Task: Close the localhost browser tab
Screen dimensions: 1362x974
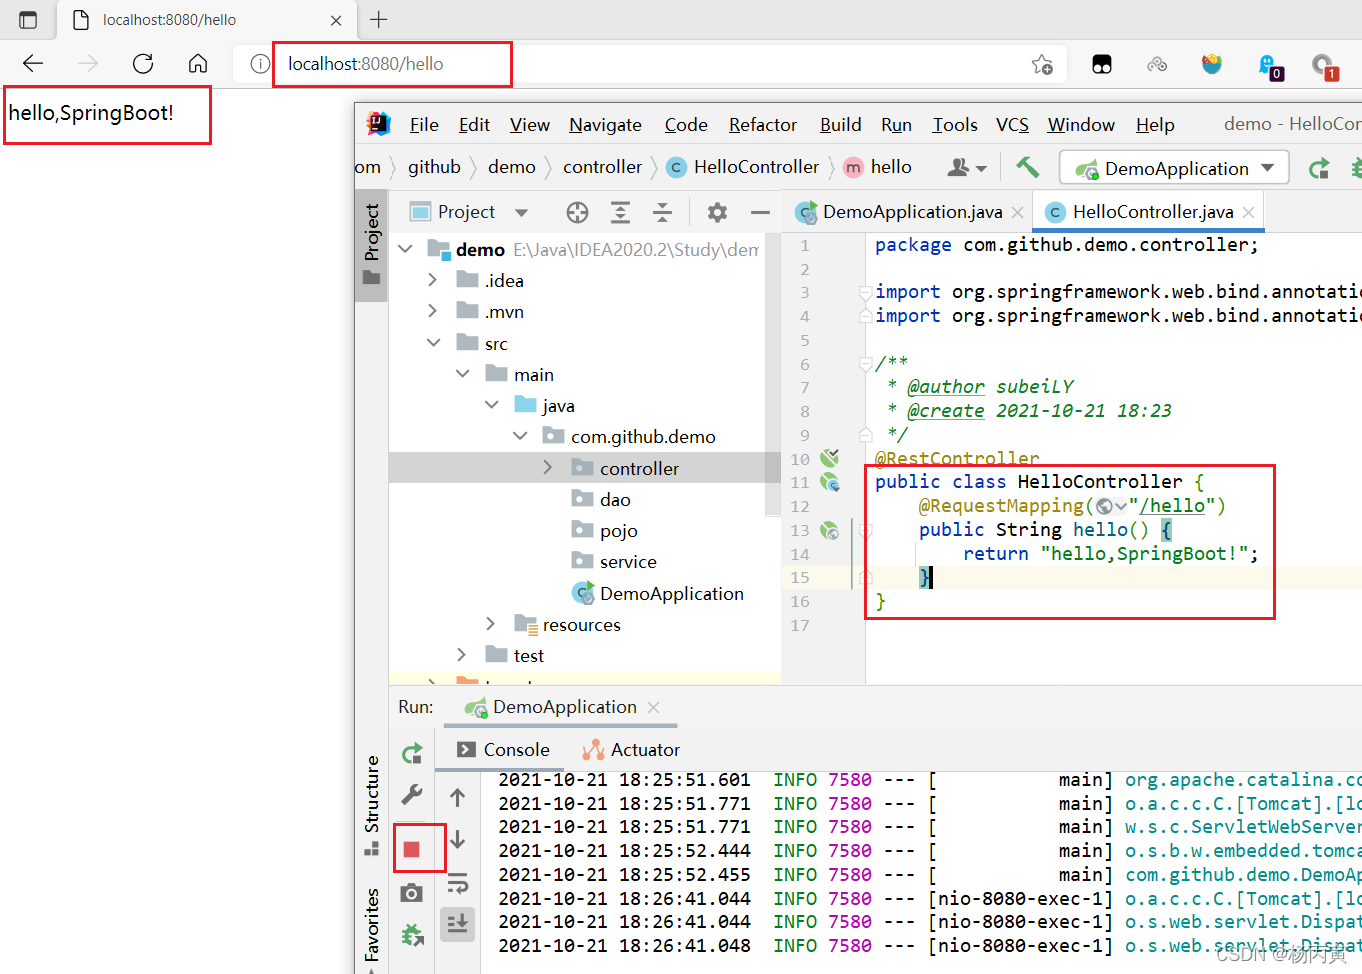Action: coord(336,20)
